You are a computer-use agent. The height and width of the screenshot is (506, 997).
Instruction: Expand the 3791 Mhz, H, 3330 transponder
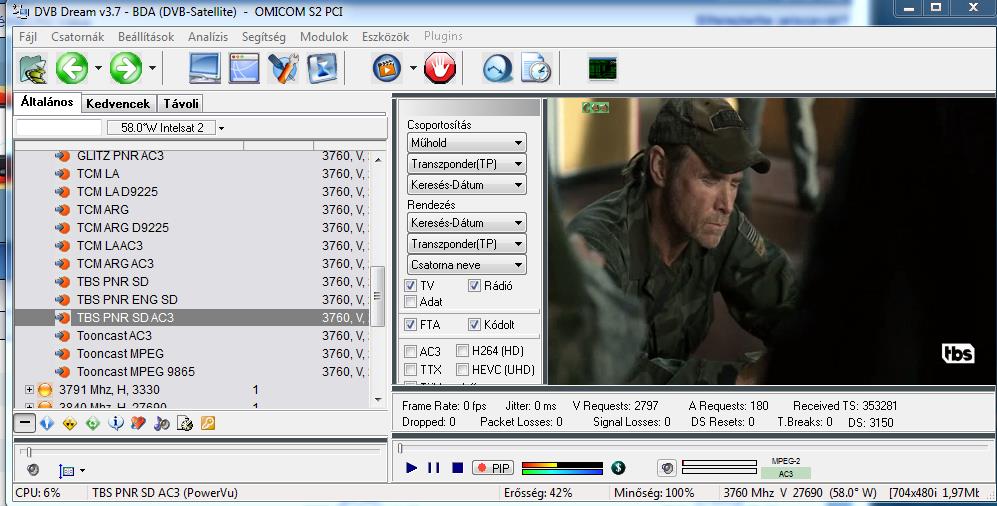click(29, 389)
